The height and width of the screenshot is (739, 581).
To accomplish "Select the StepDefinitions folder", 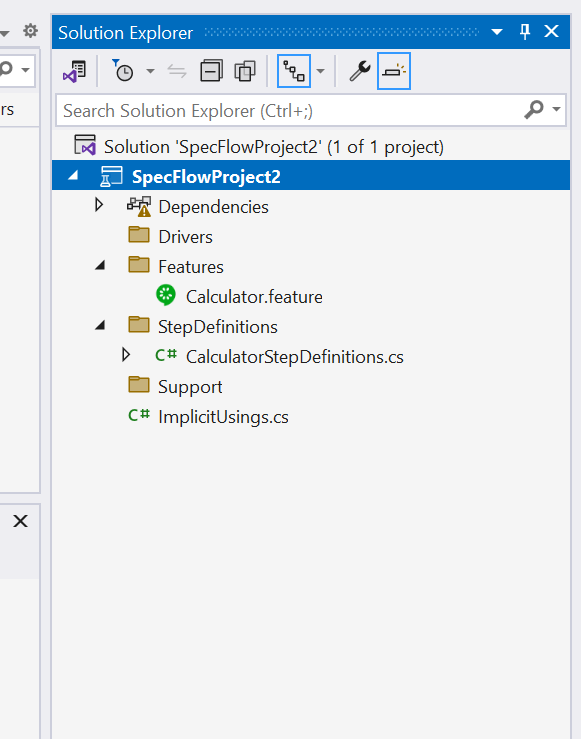I will coord(218,327).
